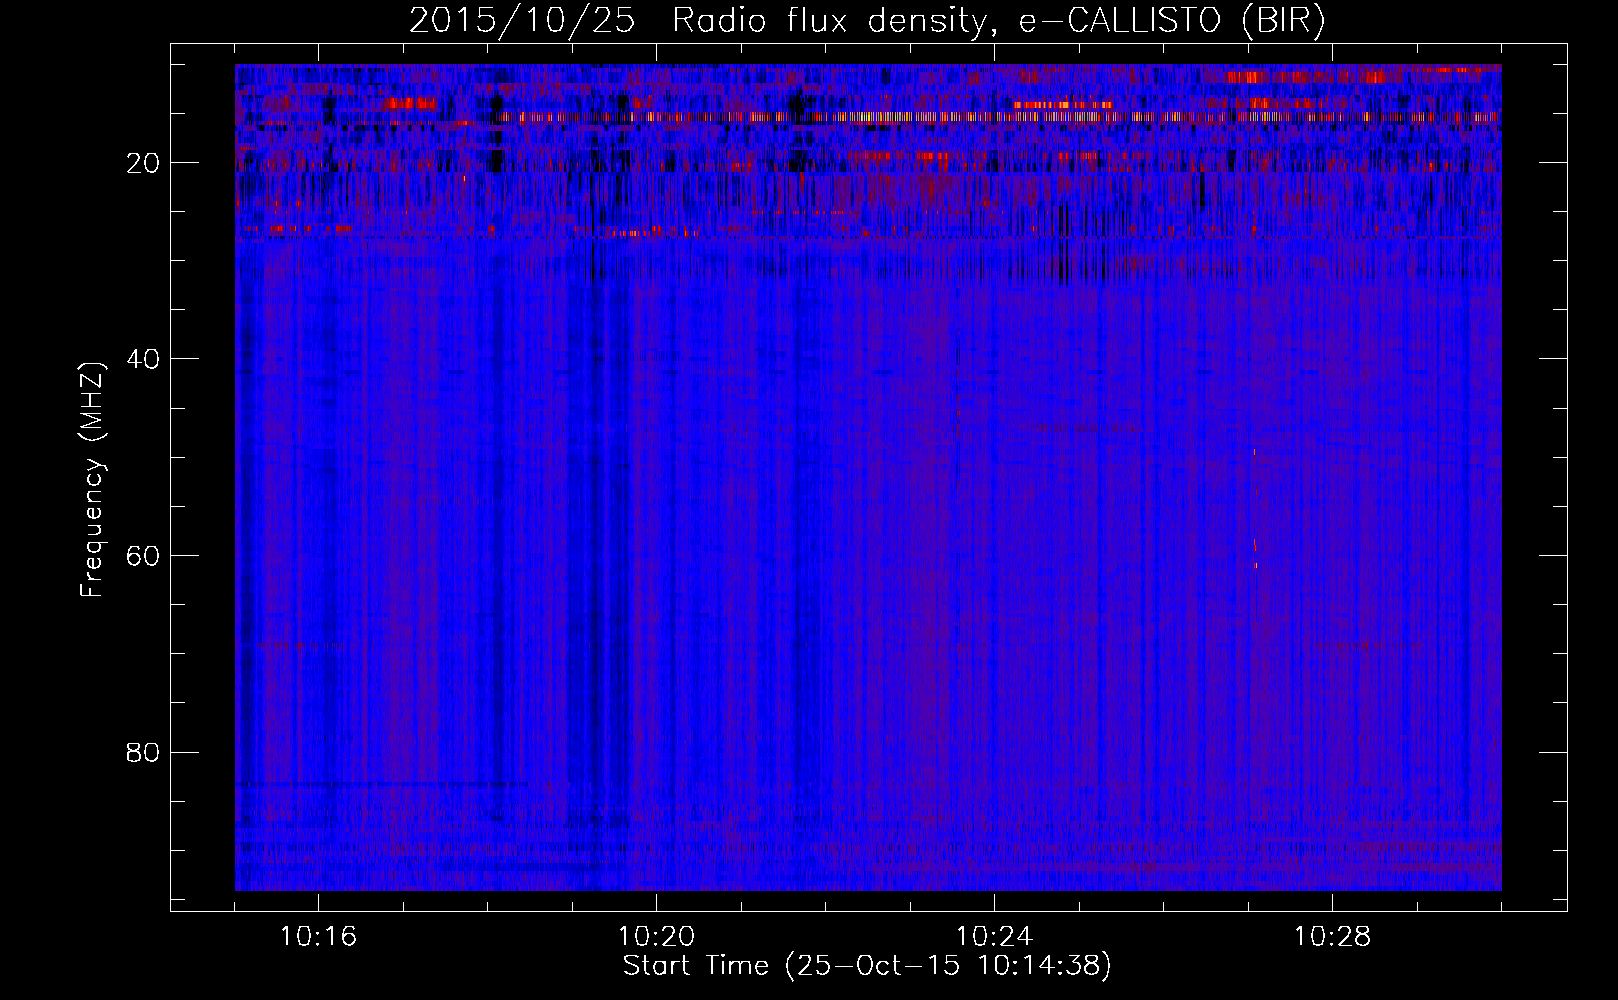This screenshot has height=1000, width=1618.
Task: Click the bright yellow-white dashed band near 15 MHz
Action: click(900, 117)
